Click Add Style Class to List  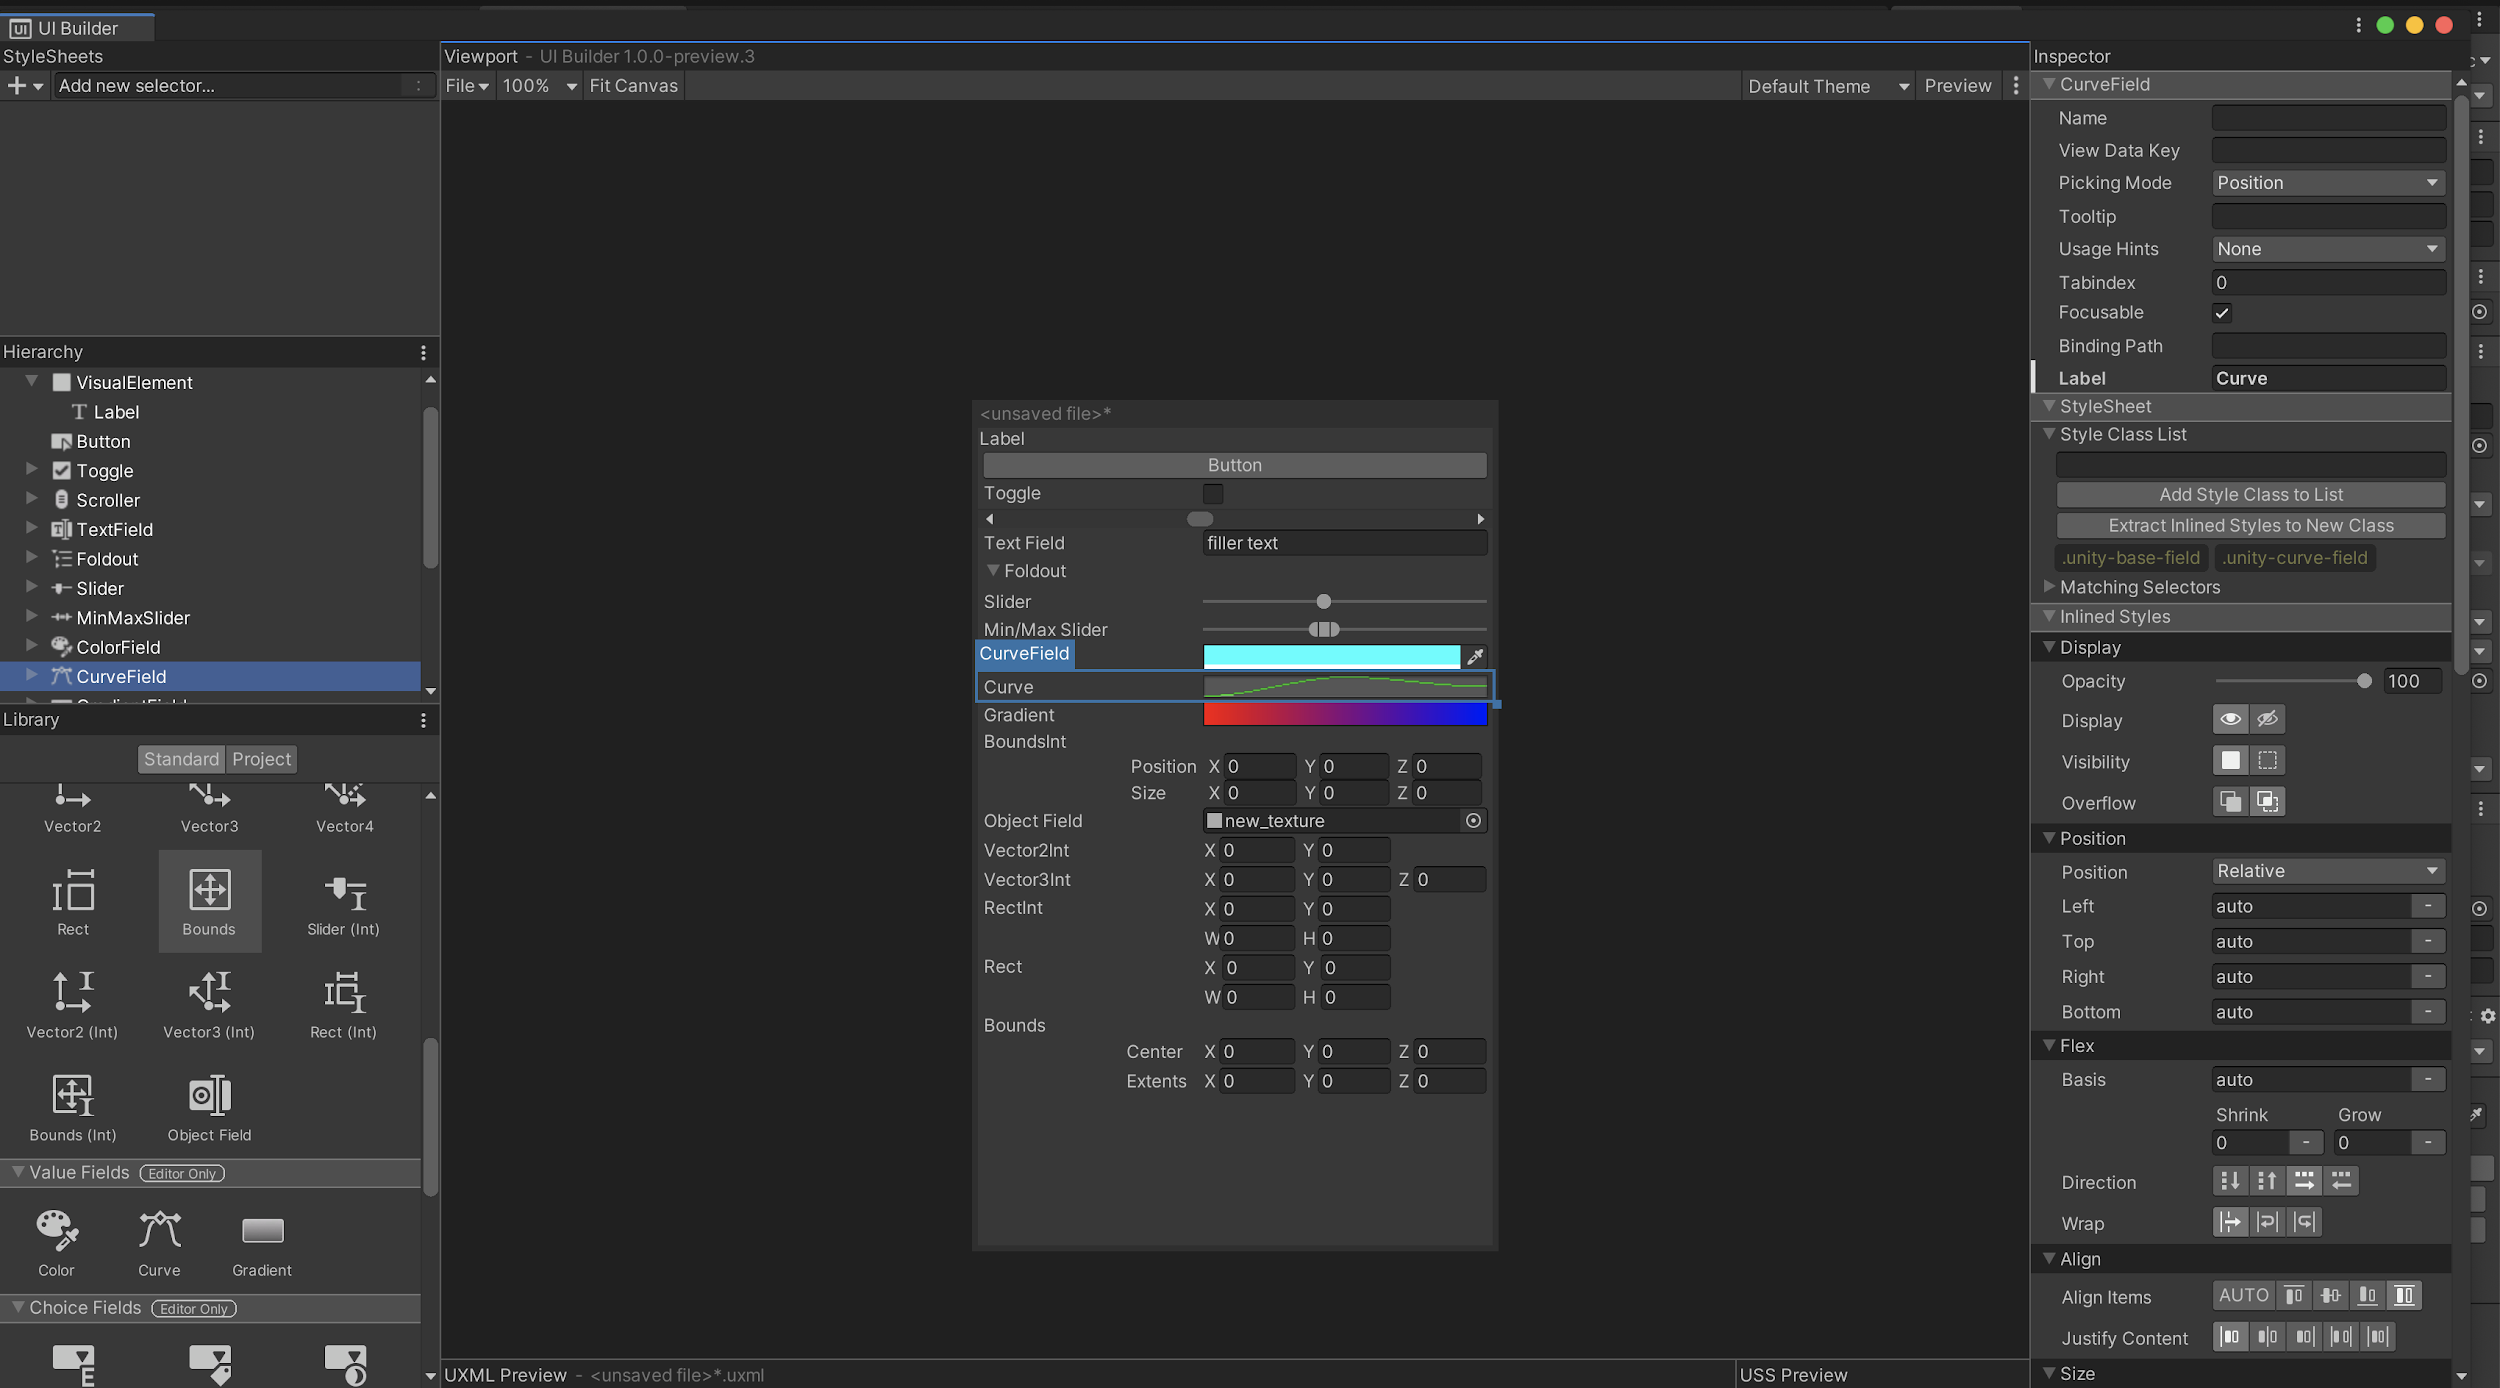[2250, 495]
